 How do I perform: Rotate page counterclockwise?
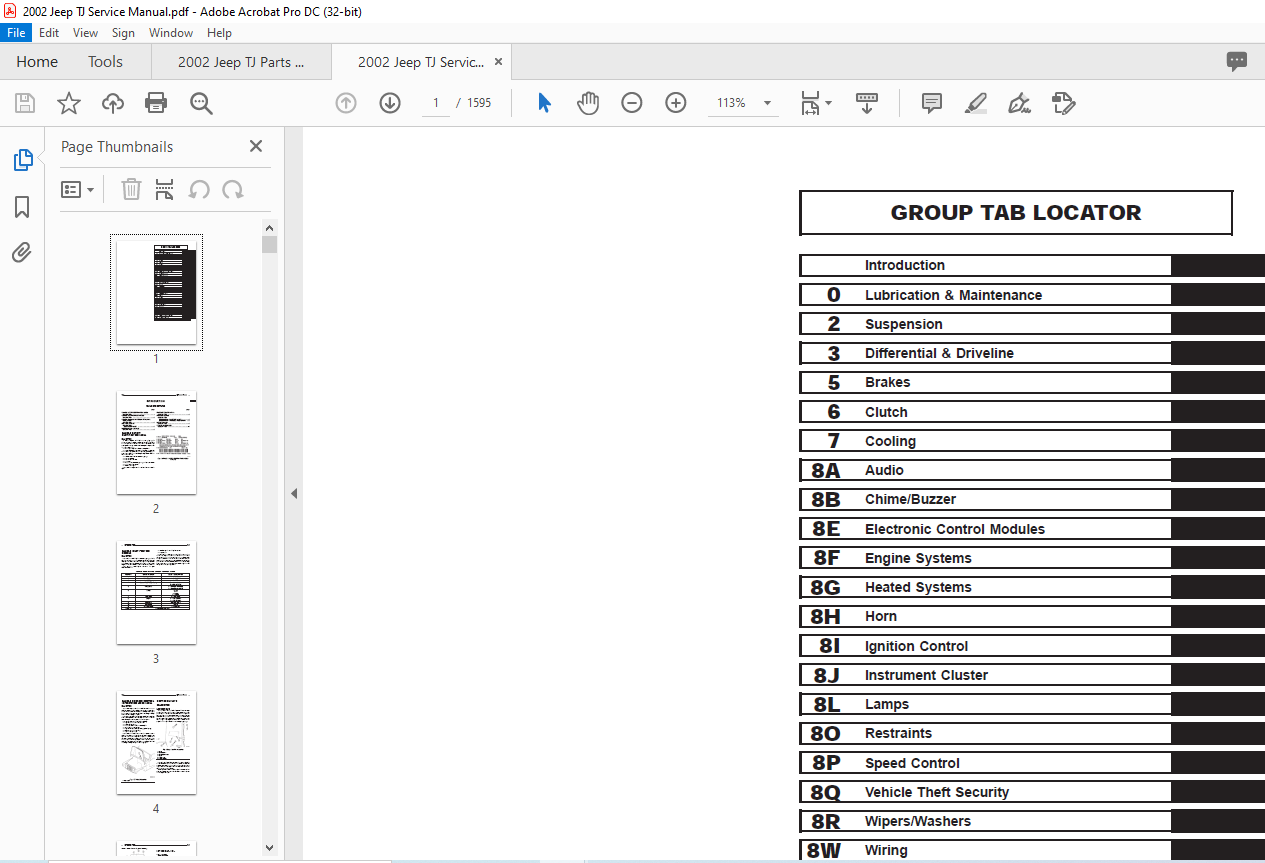click(199, 189)
